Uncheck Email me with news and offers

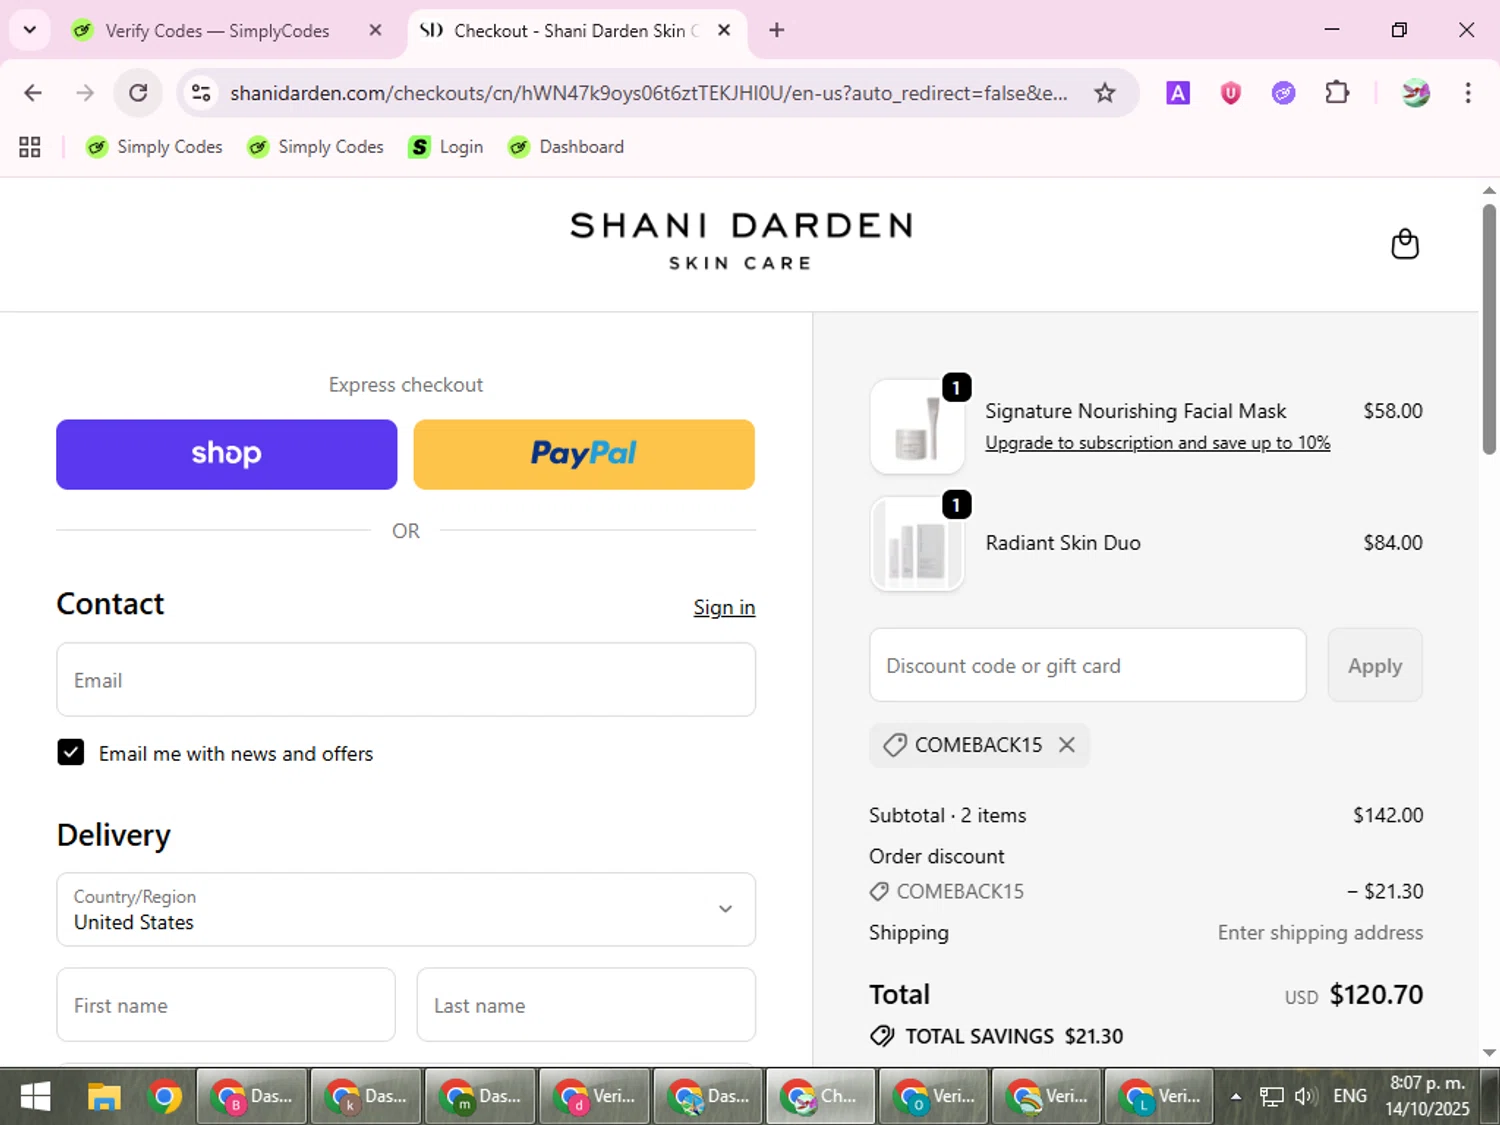[x=71, y=752]
